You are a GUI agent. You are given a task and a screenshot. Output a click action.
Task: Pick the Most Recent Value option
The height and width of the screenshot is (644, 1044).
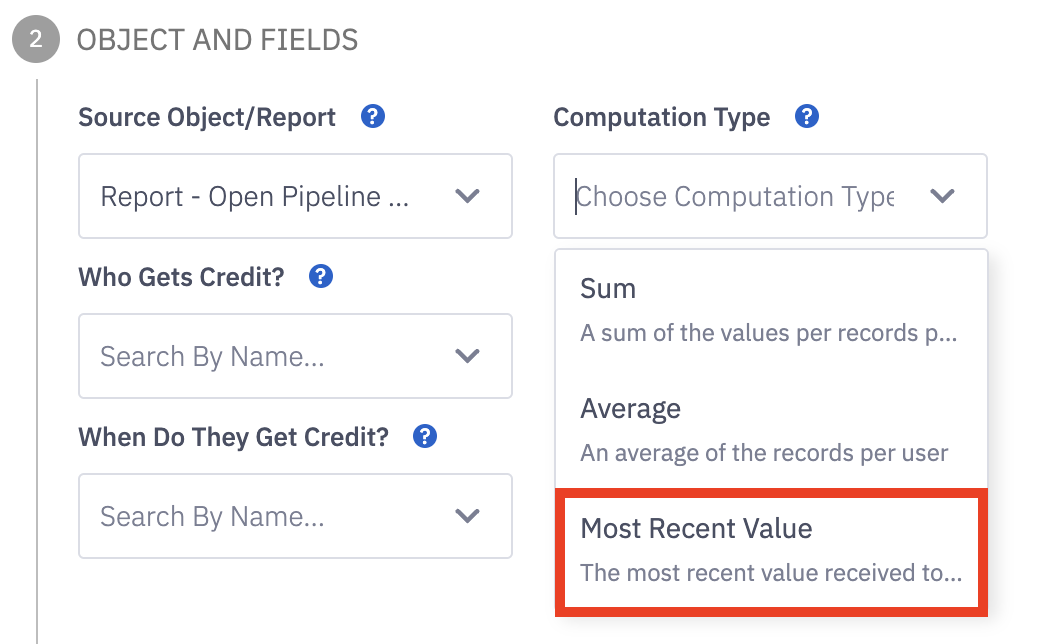[771, 551]
